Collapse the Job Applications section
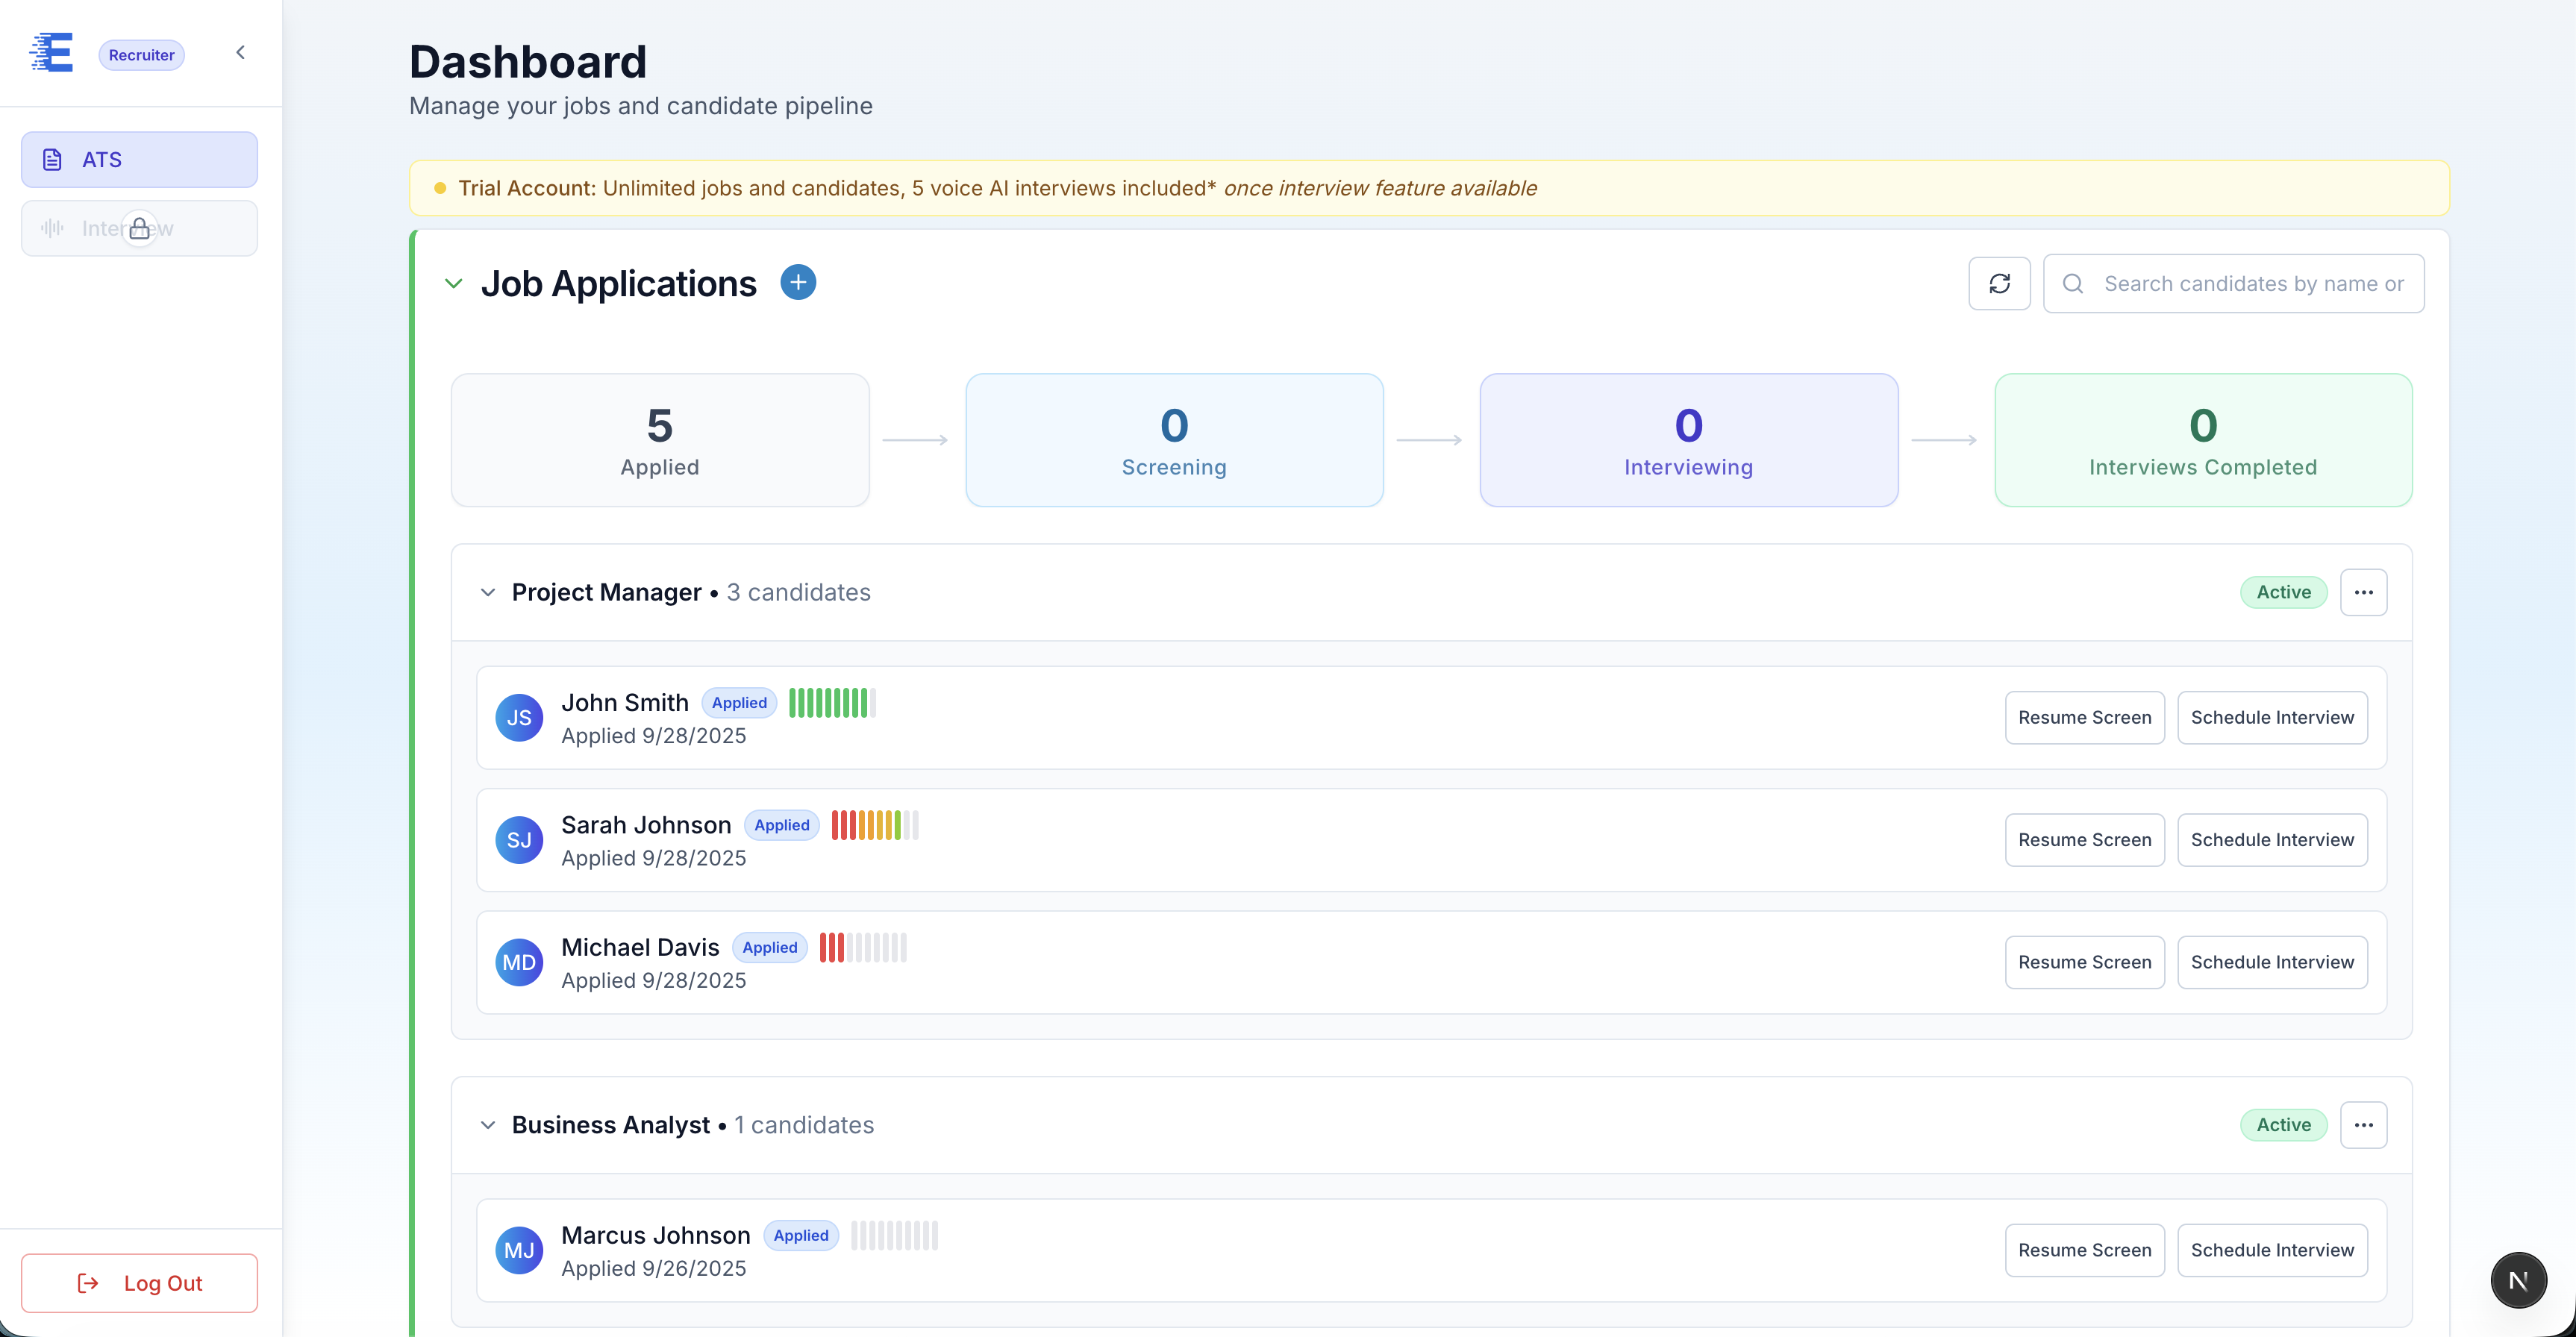 click(453, 284)
